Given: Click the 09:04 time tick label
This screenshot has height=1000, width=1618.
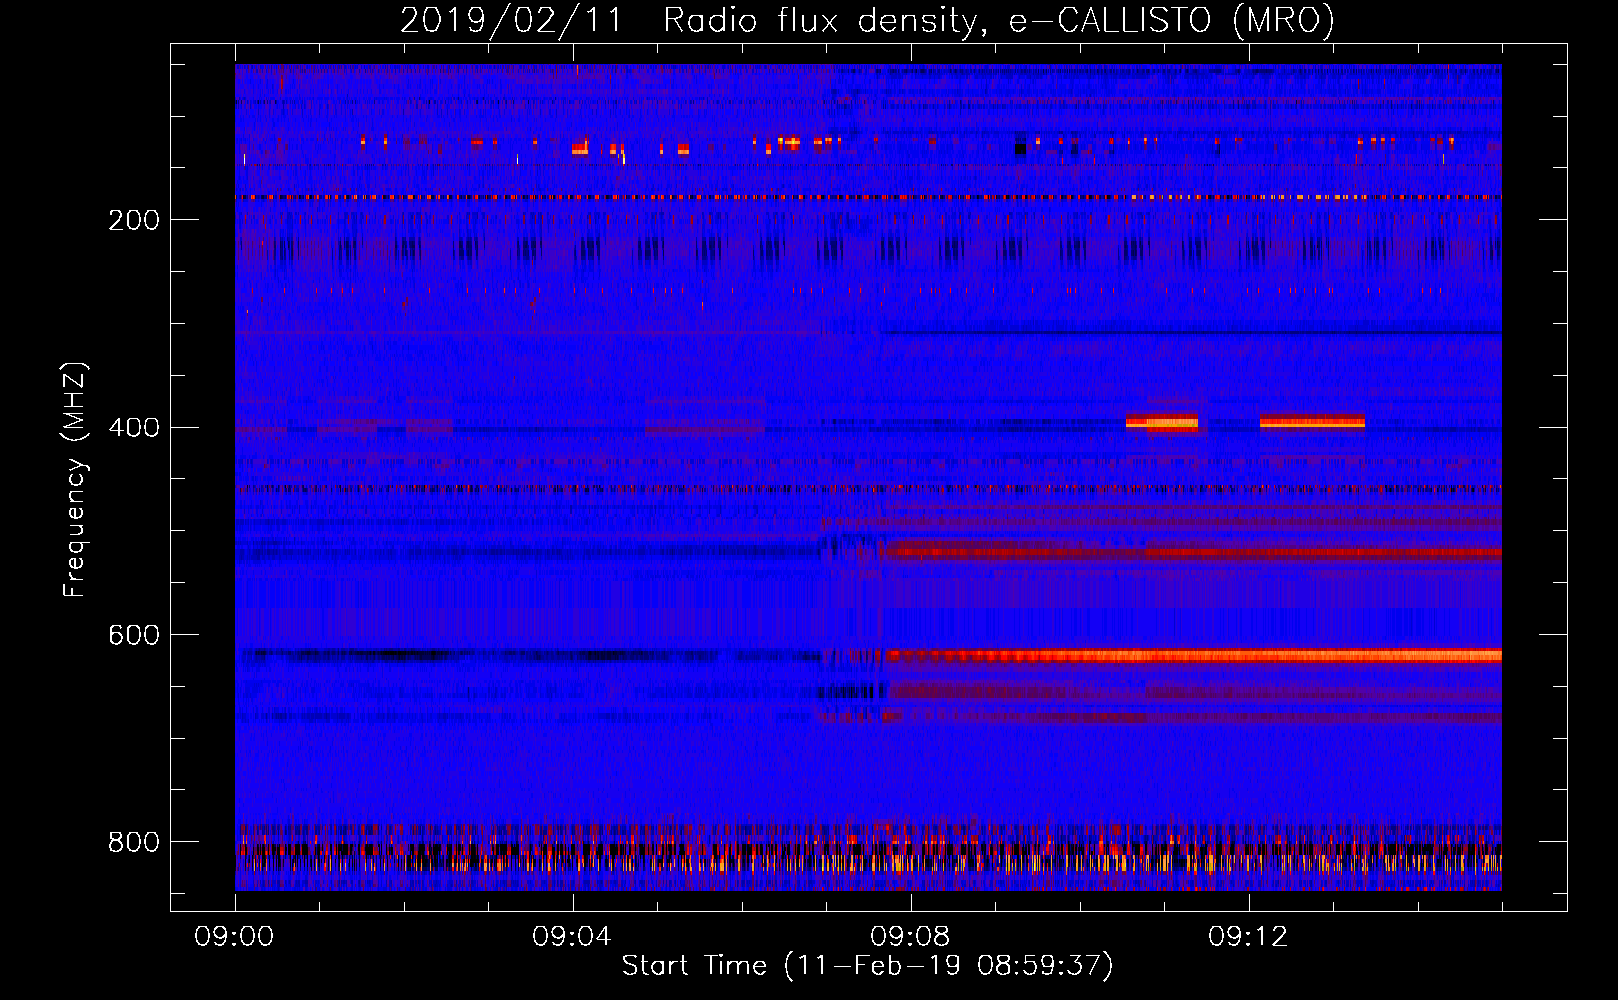Looking at the screenshot, I should (x=572, y=937).
